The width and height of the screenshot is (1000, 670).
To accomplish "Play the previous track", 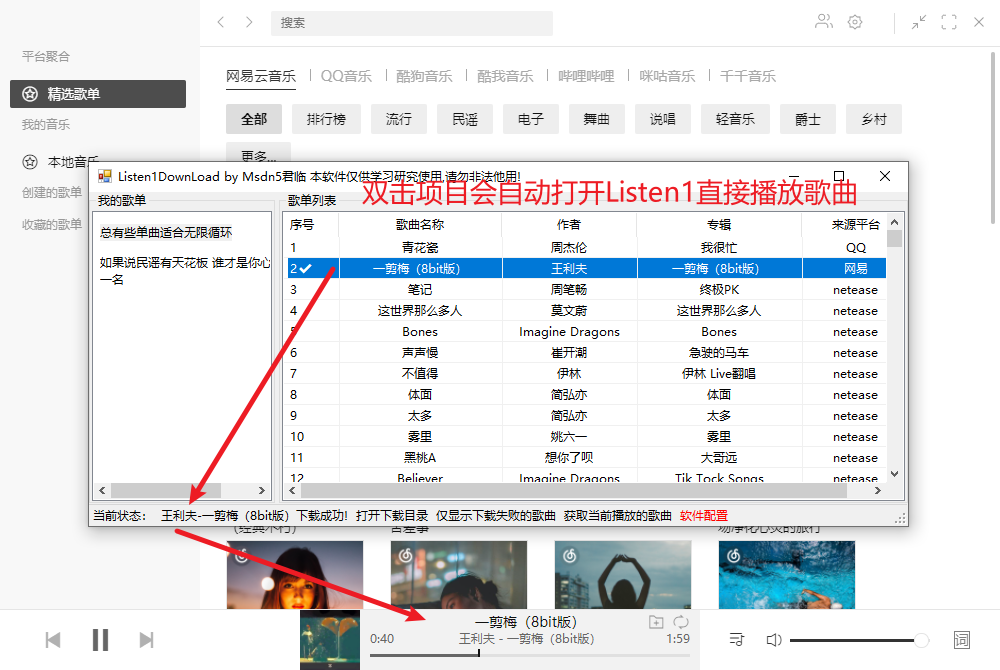I will (53, 640).
